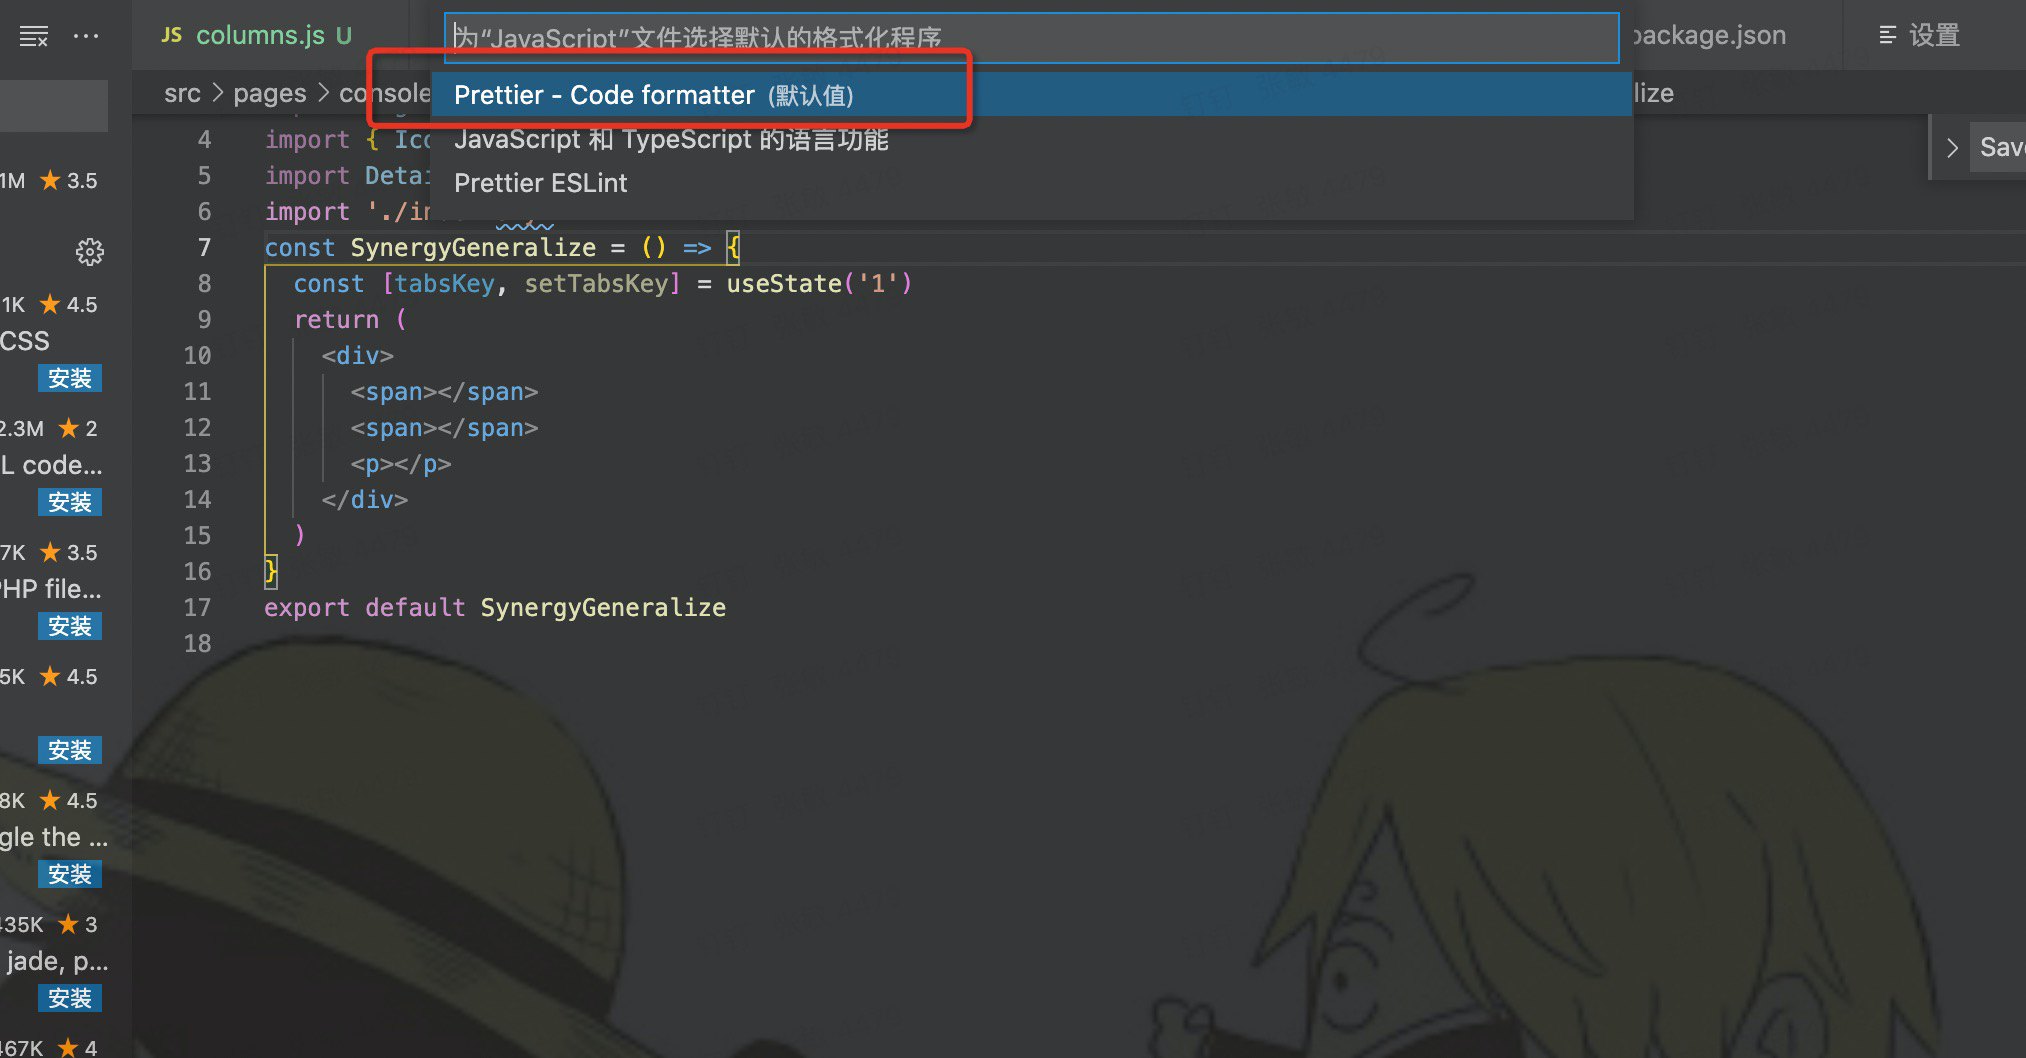This screenshot has height=1058, width=2026.
Task: Click the filter extensions list icon
Action: coord(34,37)
